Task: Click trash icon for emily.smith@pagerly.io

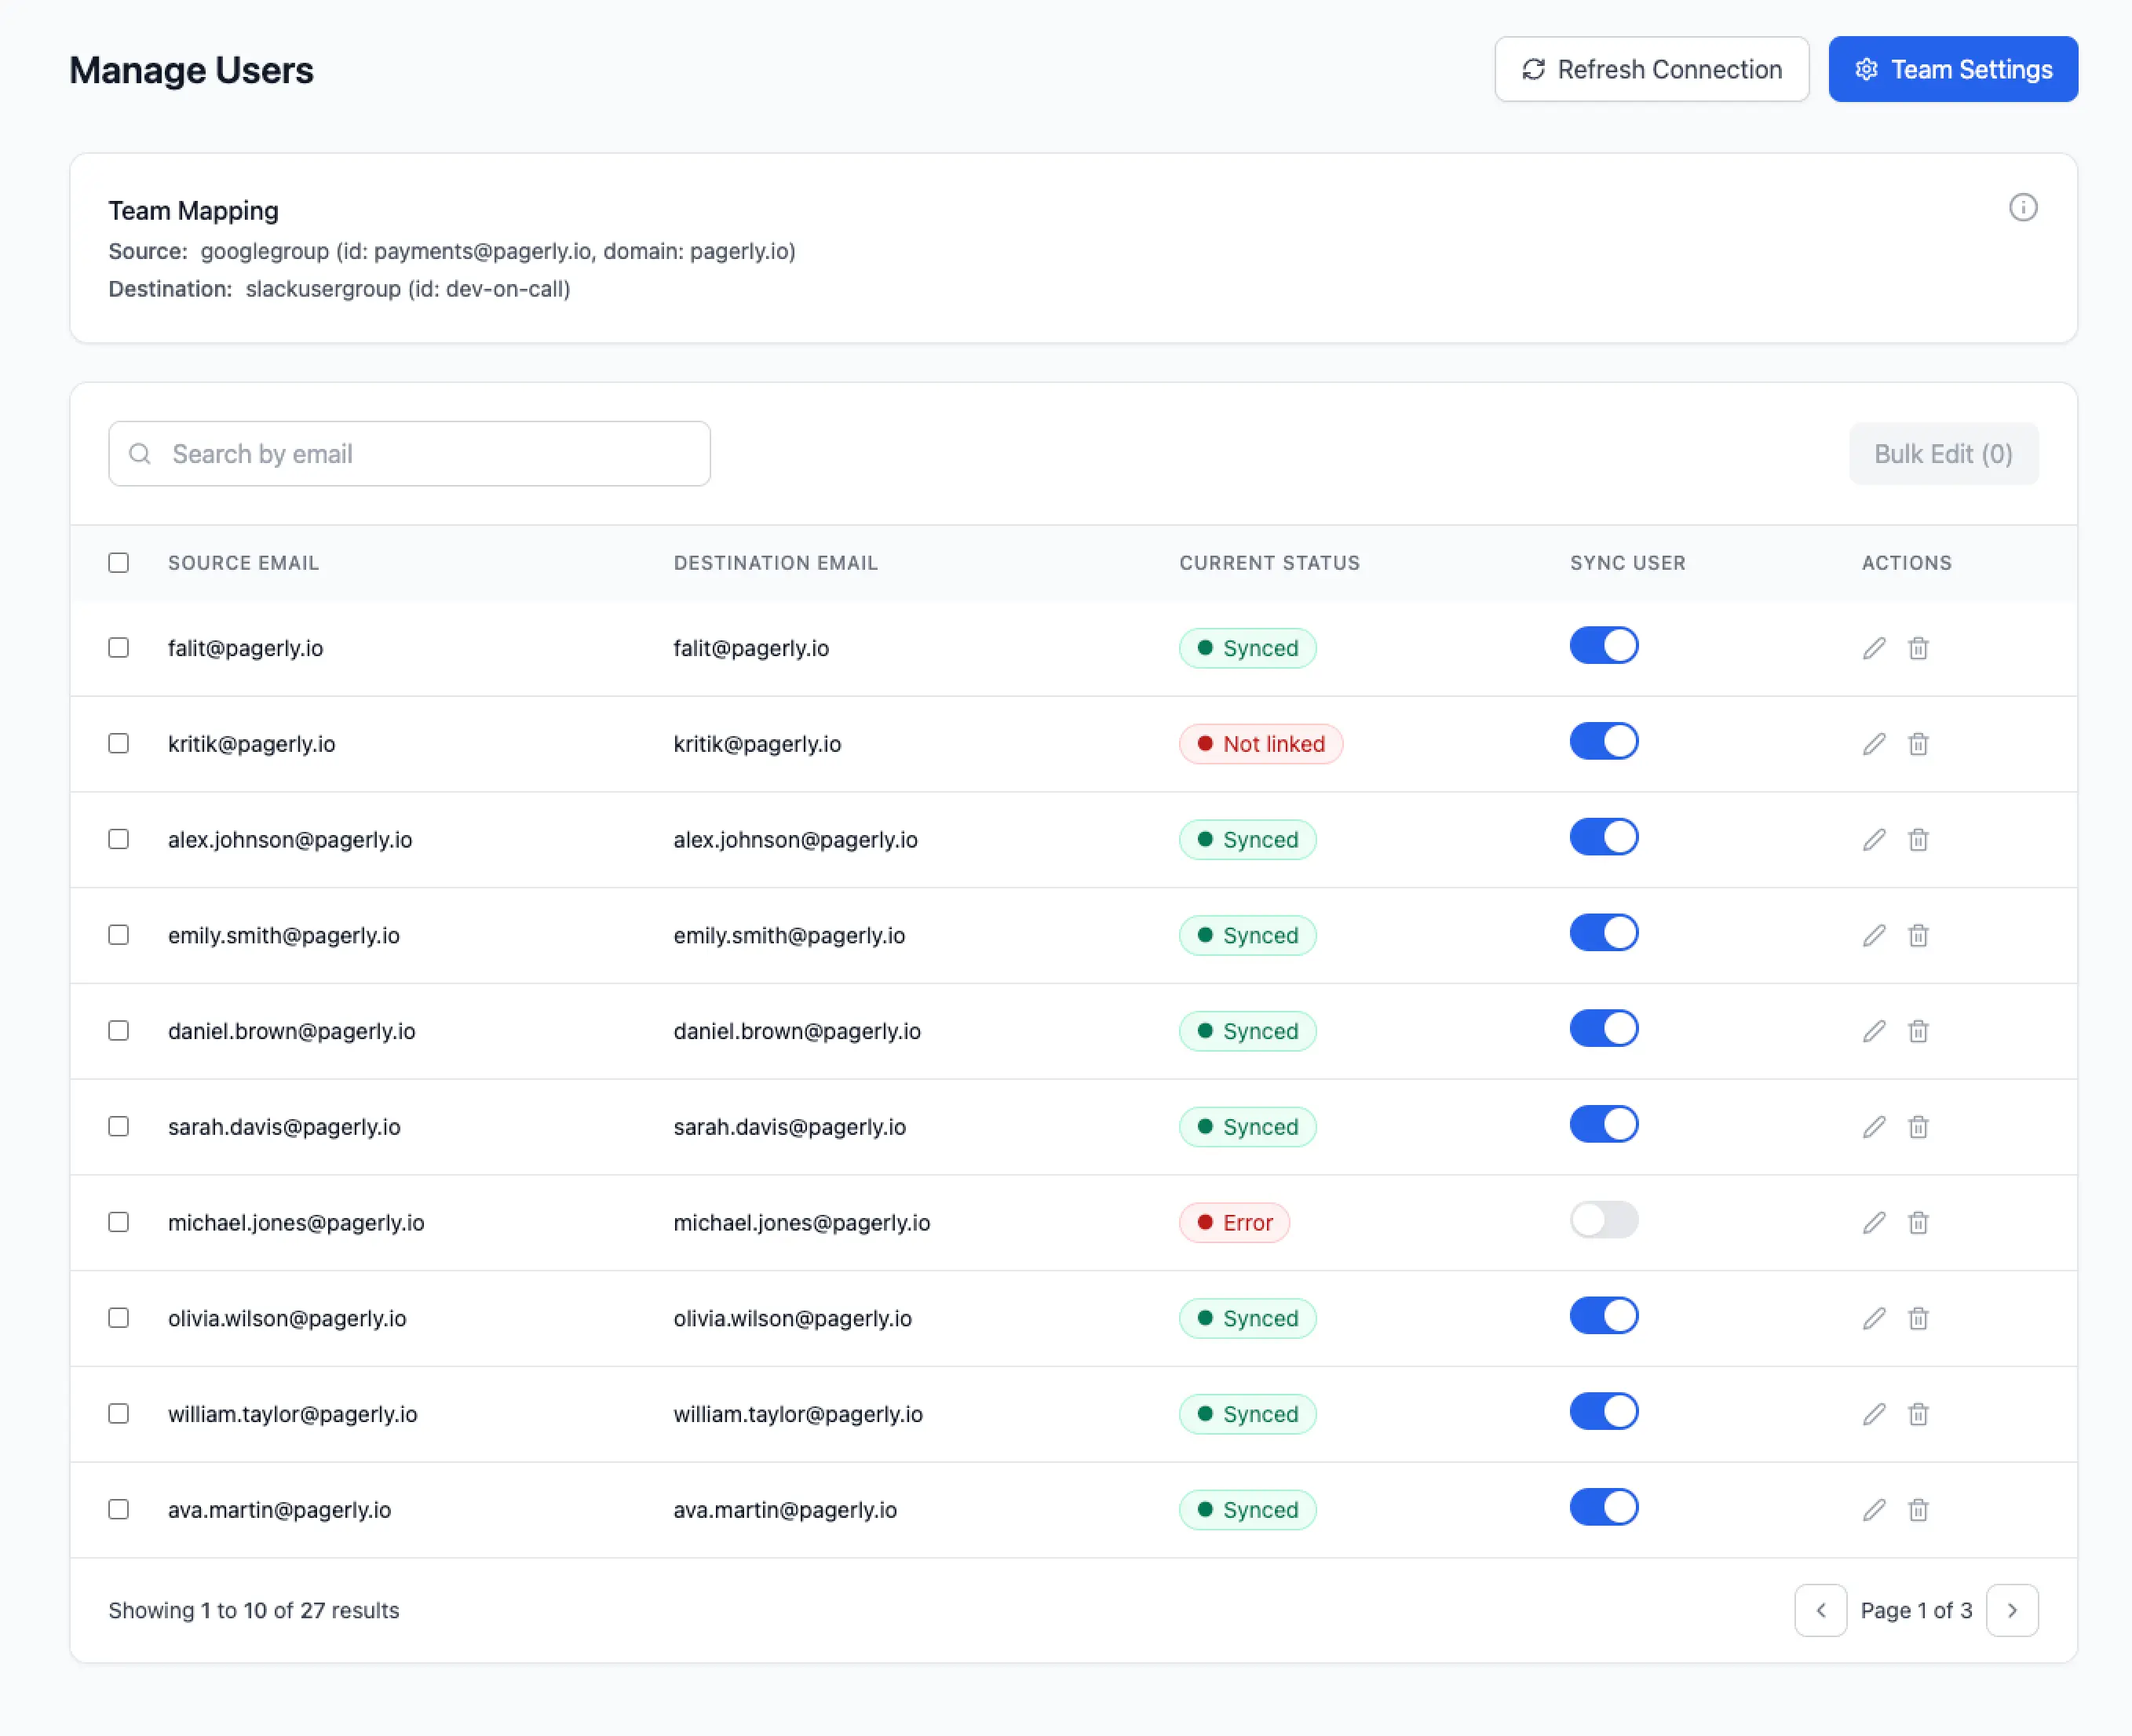Action: pos(1917,935)
